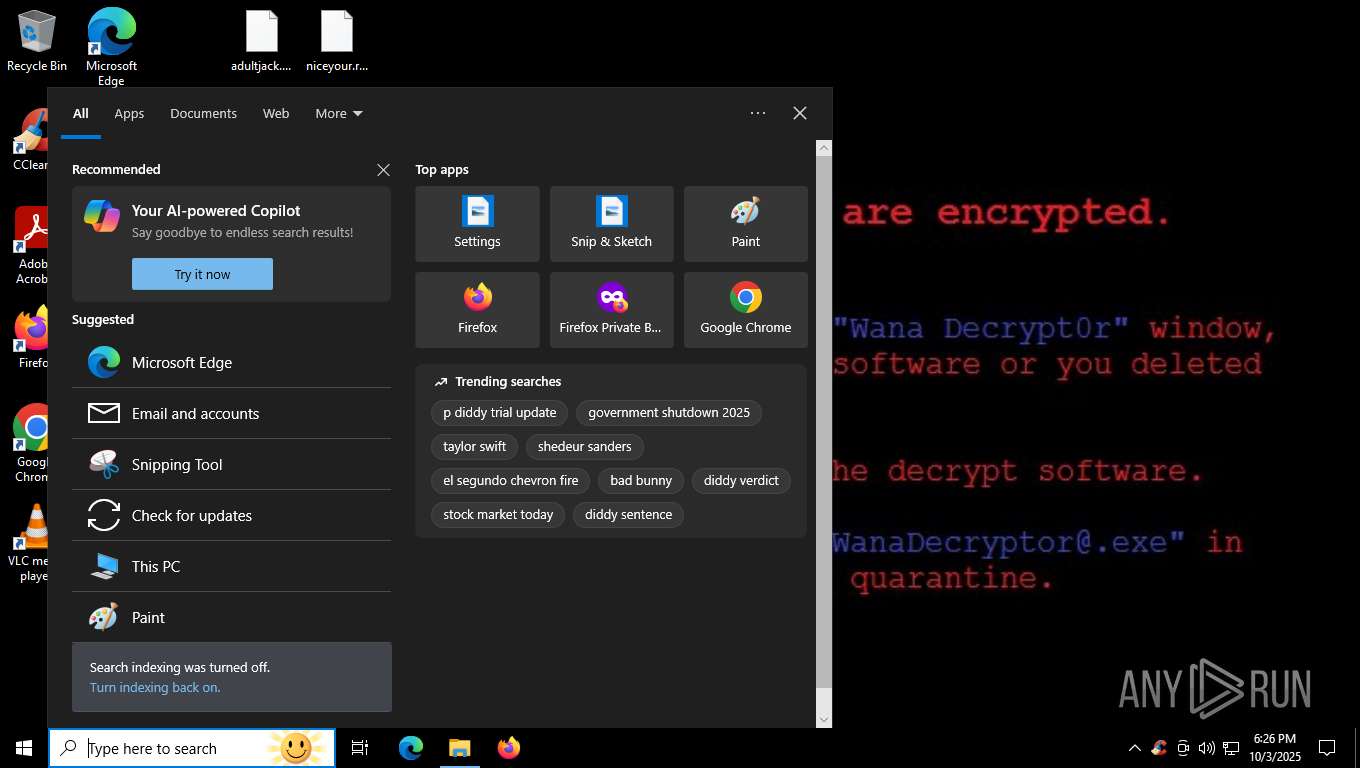Select Check for updates suggestion

coord(231,515)
